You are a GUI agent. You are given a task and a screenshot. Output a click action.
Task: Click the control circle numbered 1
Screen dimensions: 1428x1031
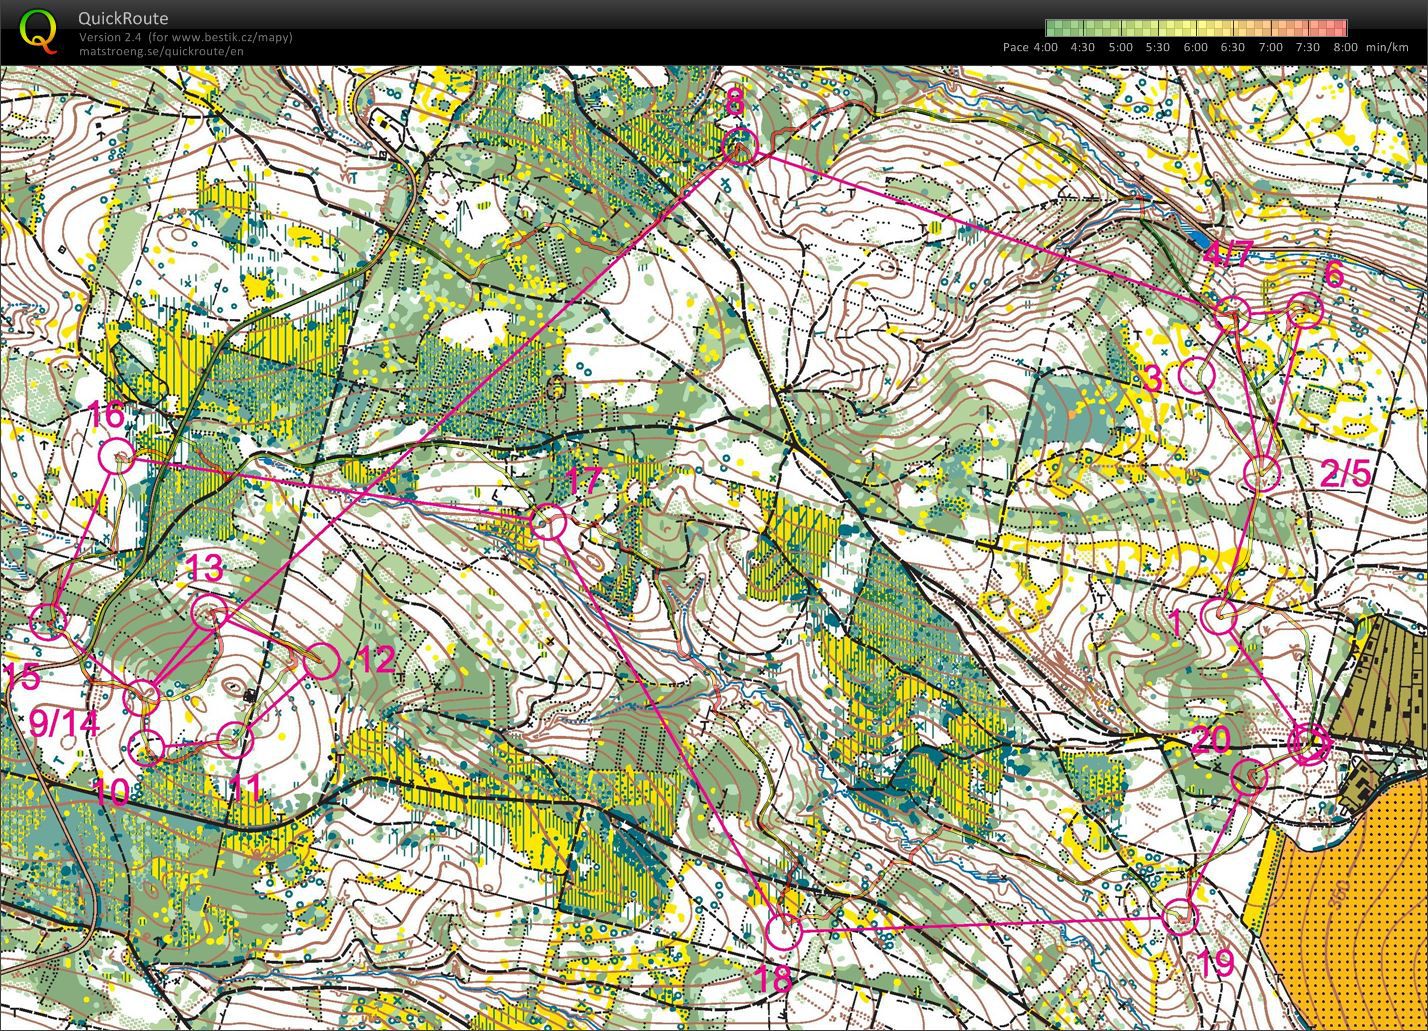pos(1219,617)
